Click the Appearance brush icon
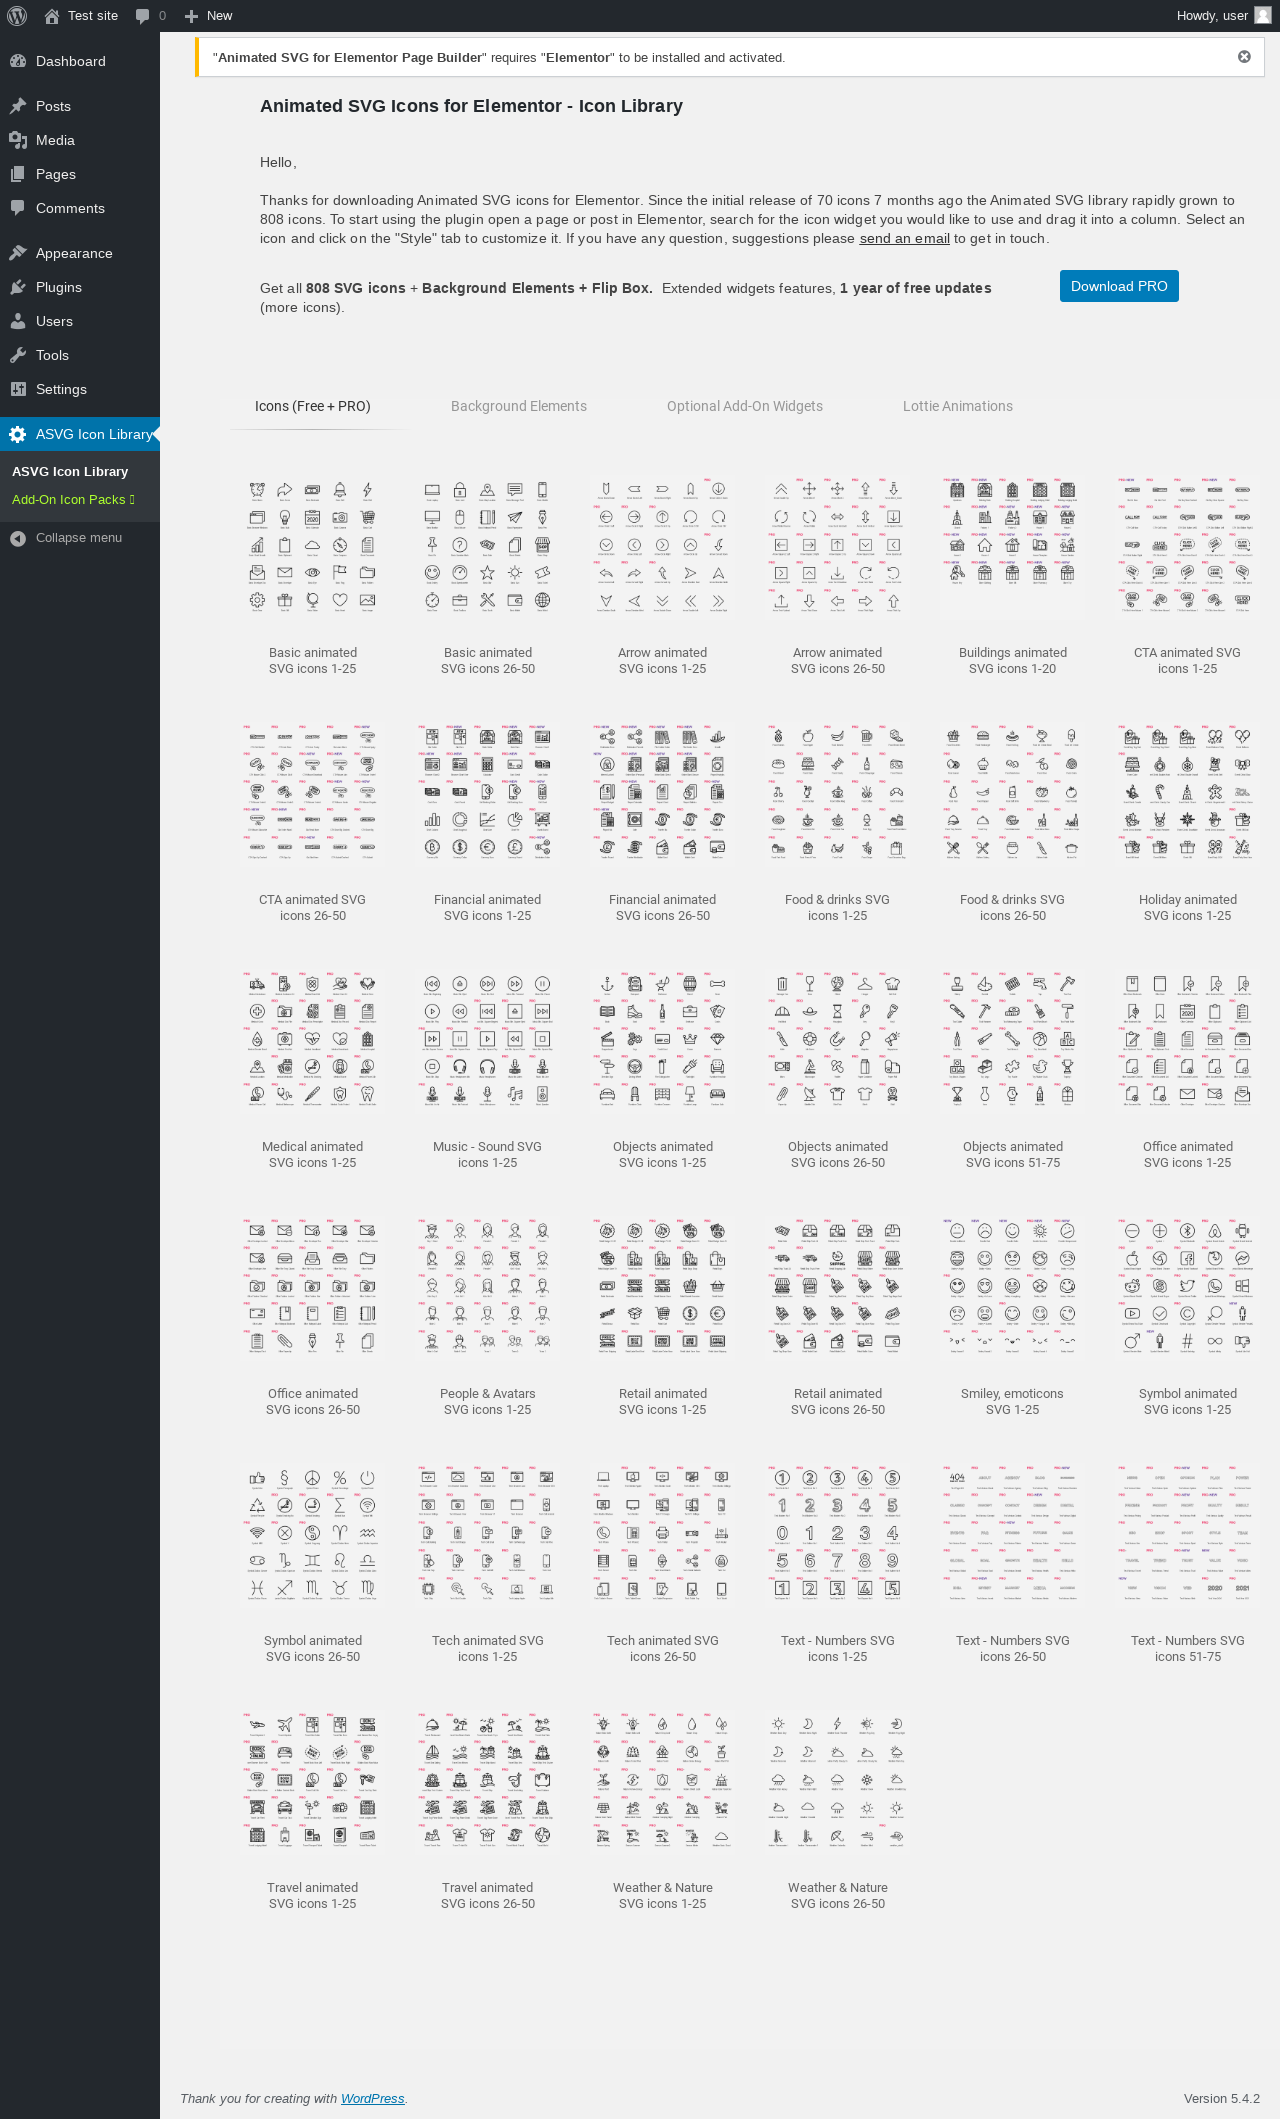This screenshot has height=2119, width=1280. [x=18, y=253]
